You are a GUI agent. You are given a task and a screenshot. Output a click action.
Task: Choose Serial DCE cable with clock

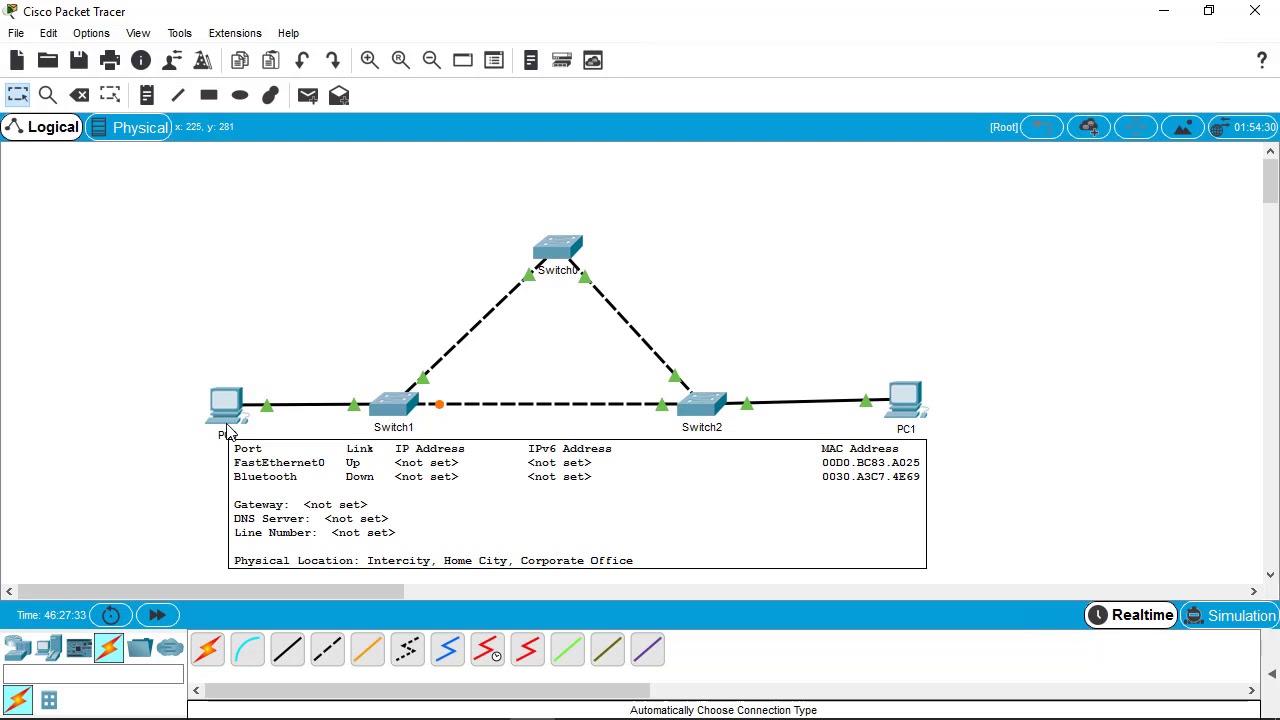487,650
